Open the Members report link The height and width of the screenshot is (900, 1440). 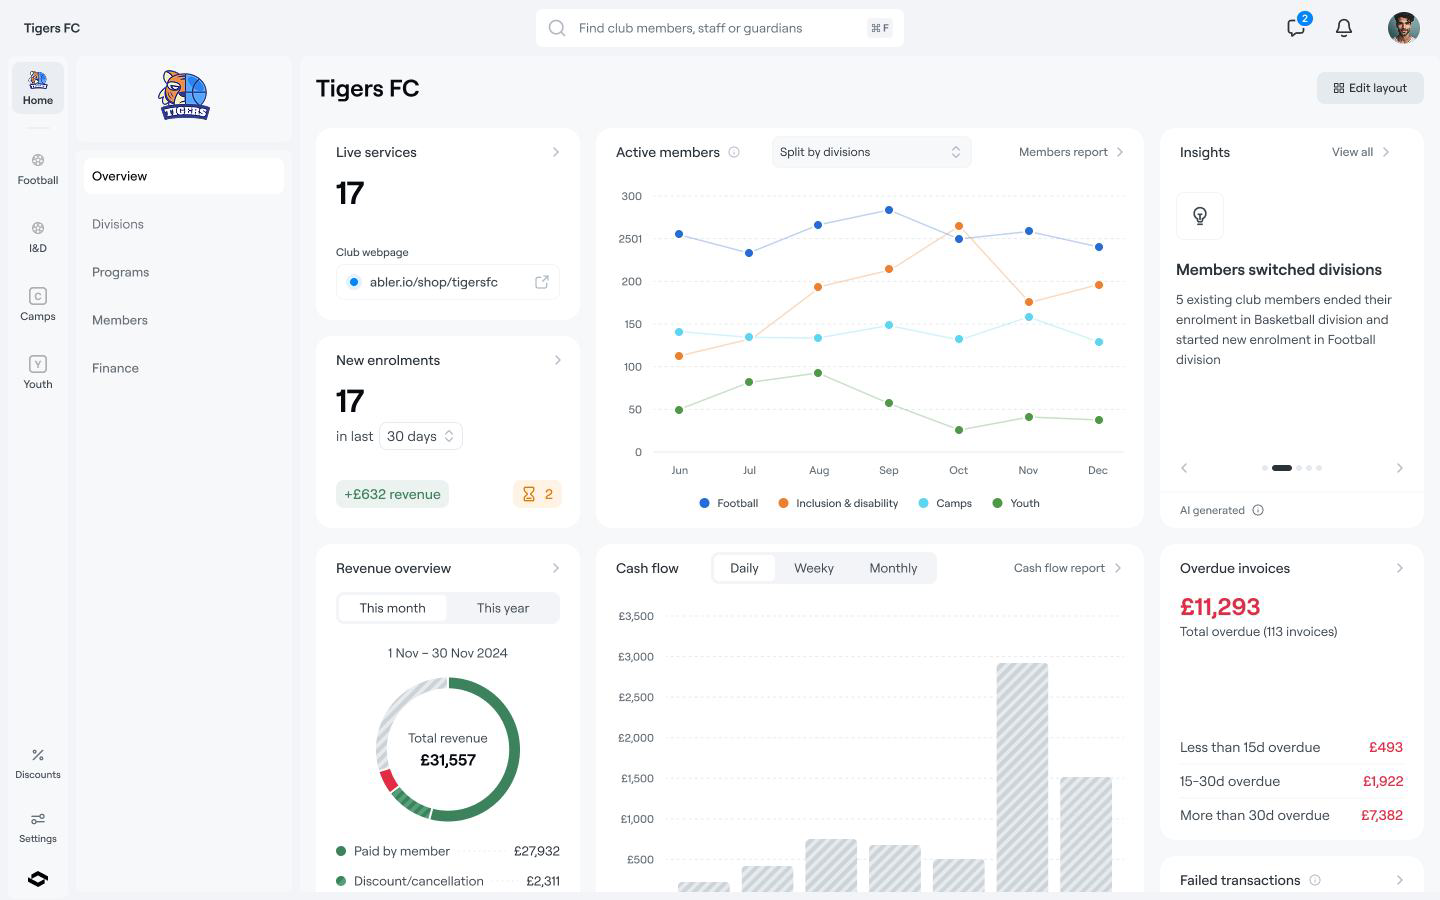pos(1071,152)
